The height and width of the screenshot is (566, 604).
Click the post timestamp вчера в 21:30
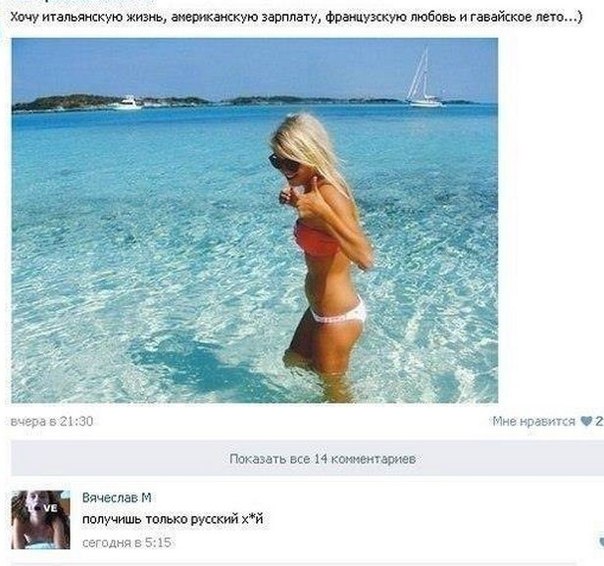(52, 421)
